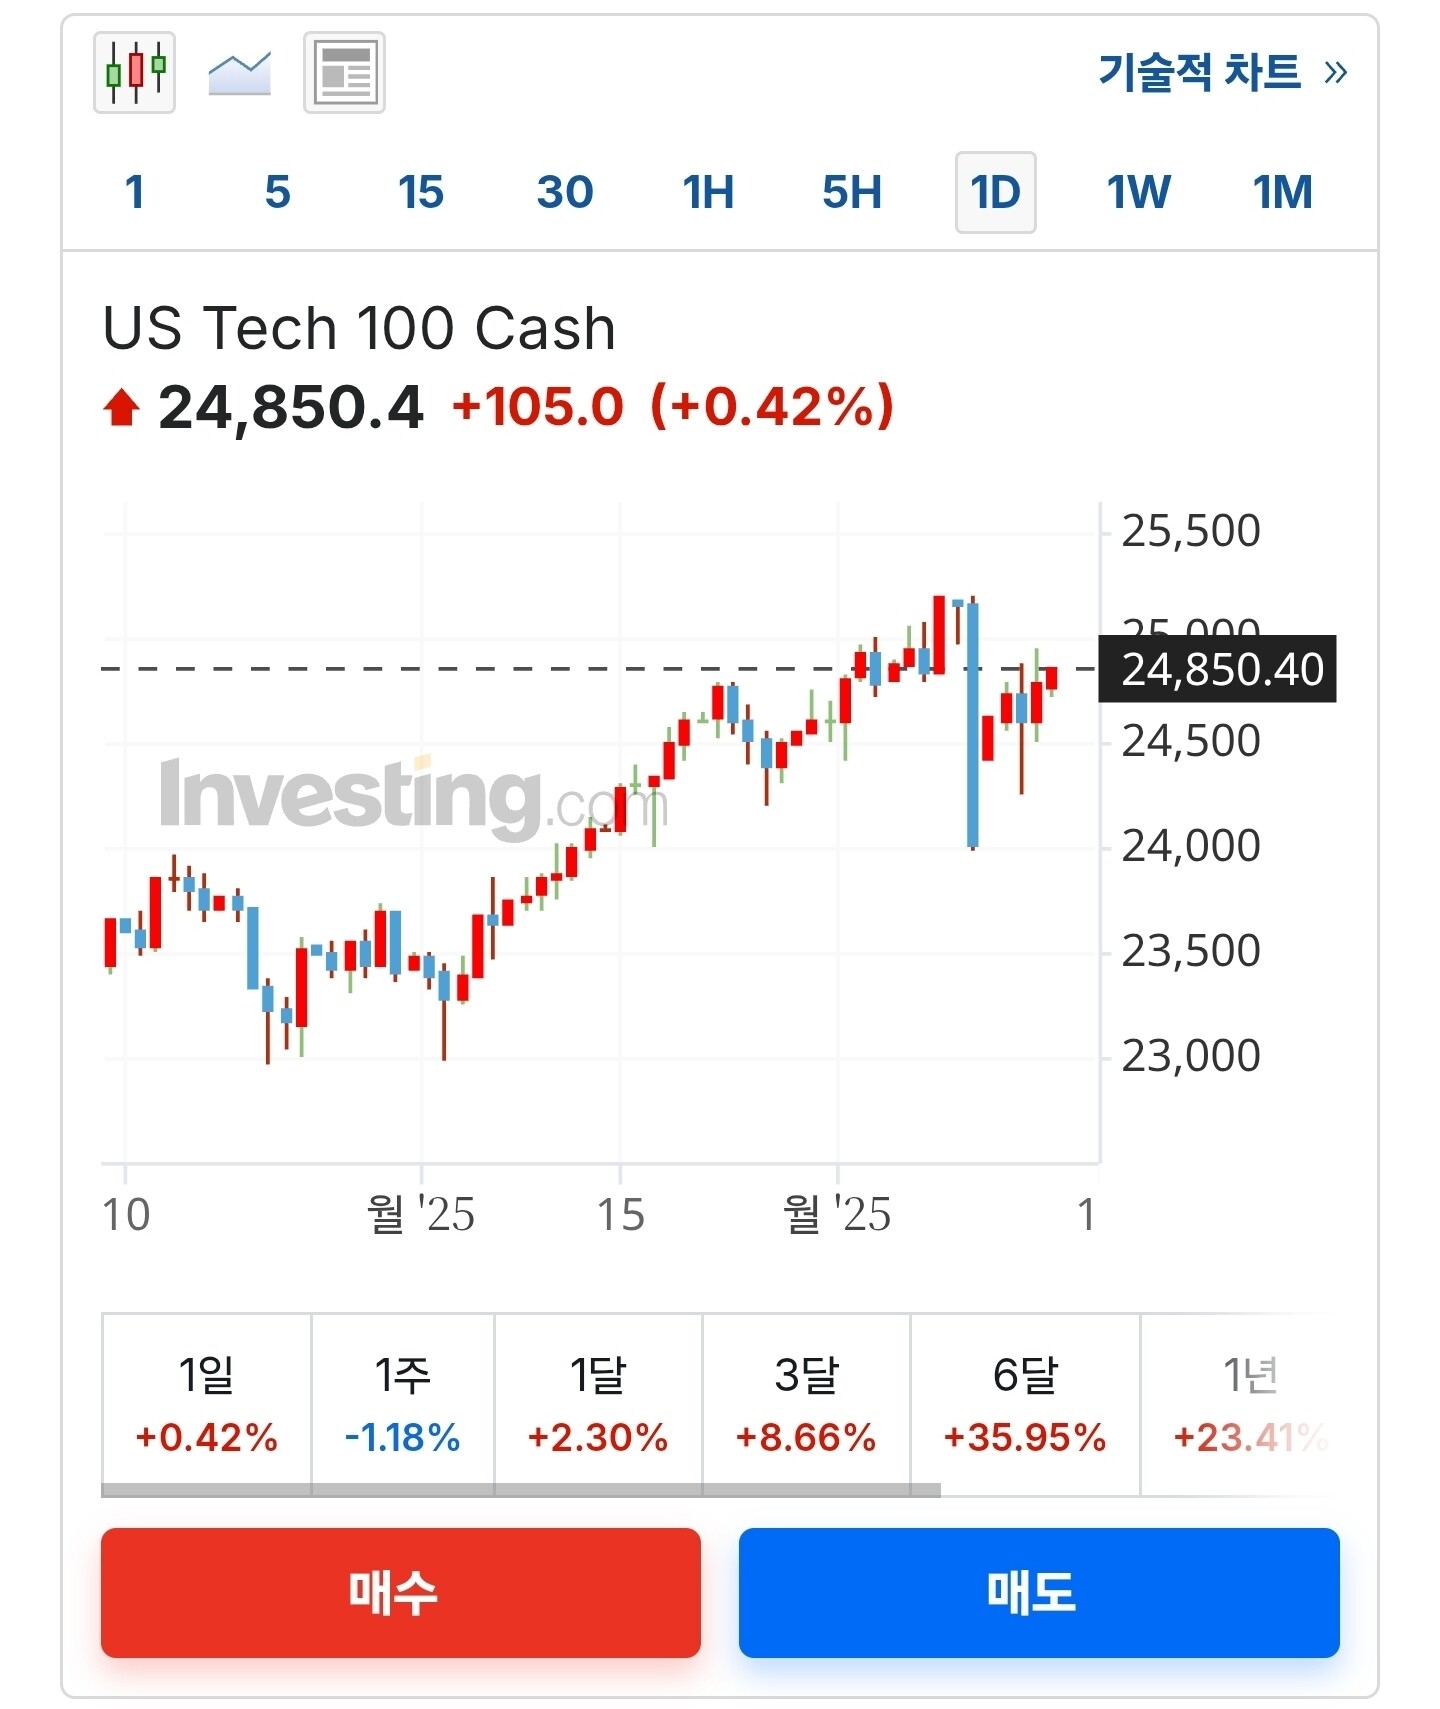Switch to the 5H interval
The width and height of the screenshot is (1440, 1709).
(x=852, y=192)
